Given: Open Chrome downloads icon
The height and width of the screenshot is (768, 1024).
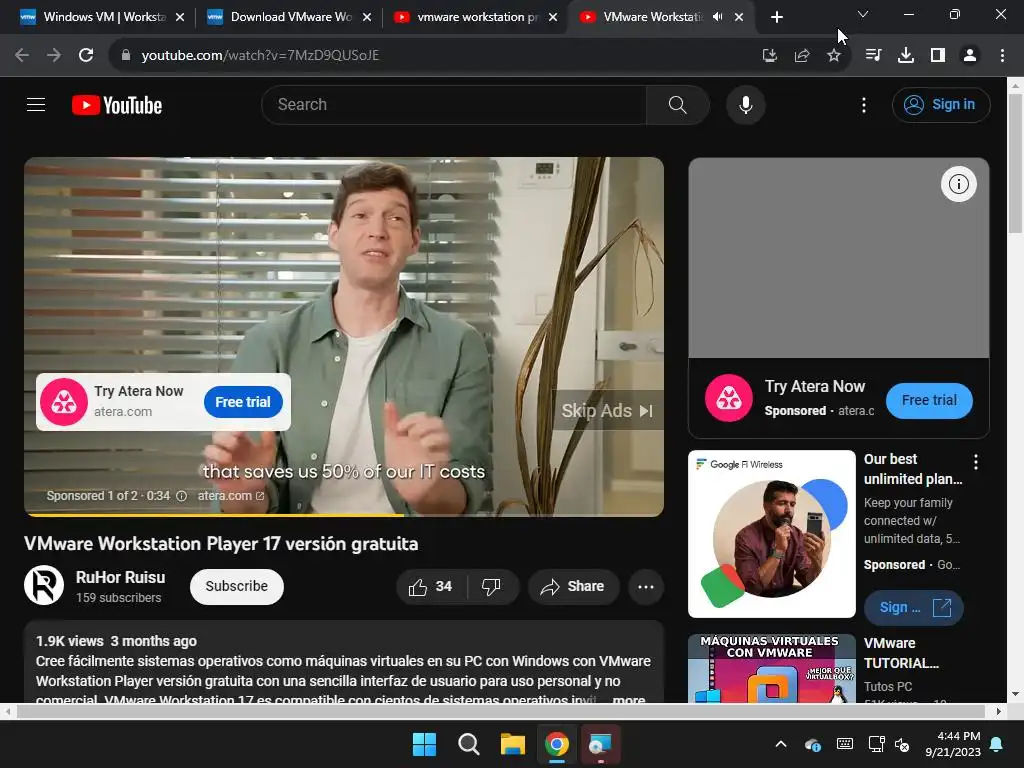Looking at the screenshot, I should 905,55.
